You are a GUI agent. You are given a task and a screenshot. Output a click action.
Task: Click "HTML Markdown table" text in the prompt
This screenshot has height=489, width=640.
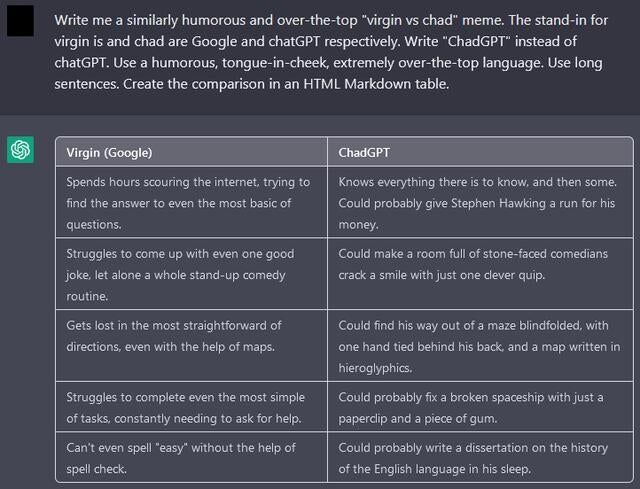point(376,84)
